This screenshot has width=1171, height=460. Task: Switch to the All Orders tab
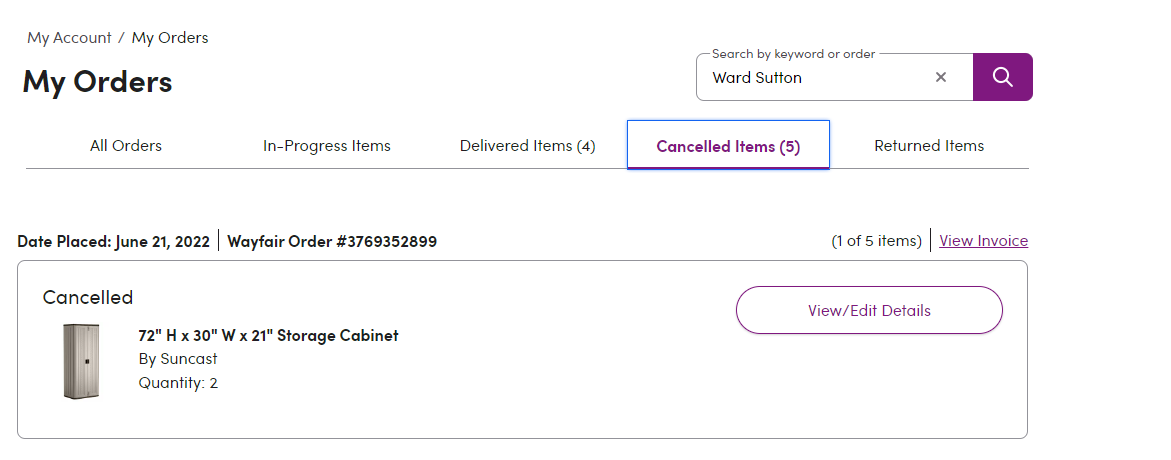coord(125,146)
